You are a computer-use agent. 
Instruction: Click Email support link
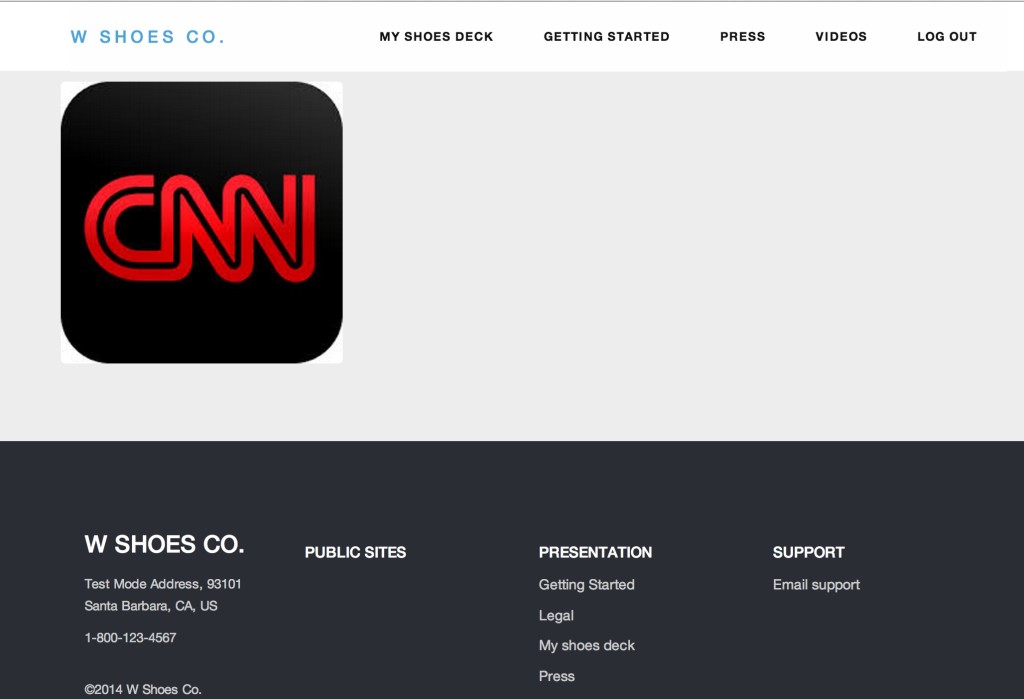(816, 585)
